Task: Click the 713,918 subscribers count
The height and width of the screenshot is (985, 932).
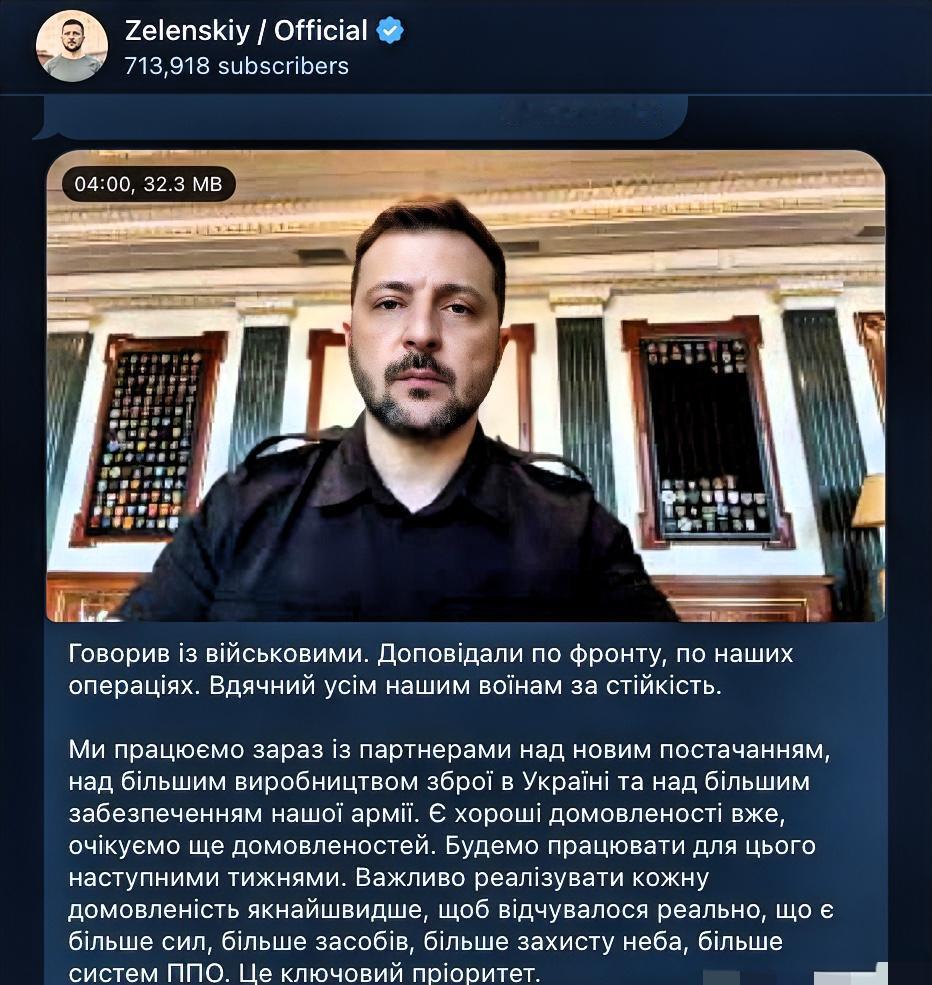Action: [236, 66]
